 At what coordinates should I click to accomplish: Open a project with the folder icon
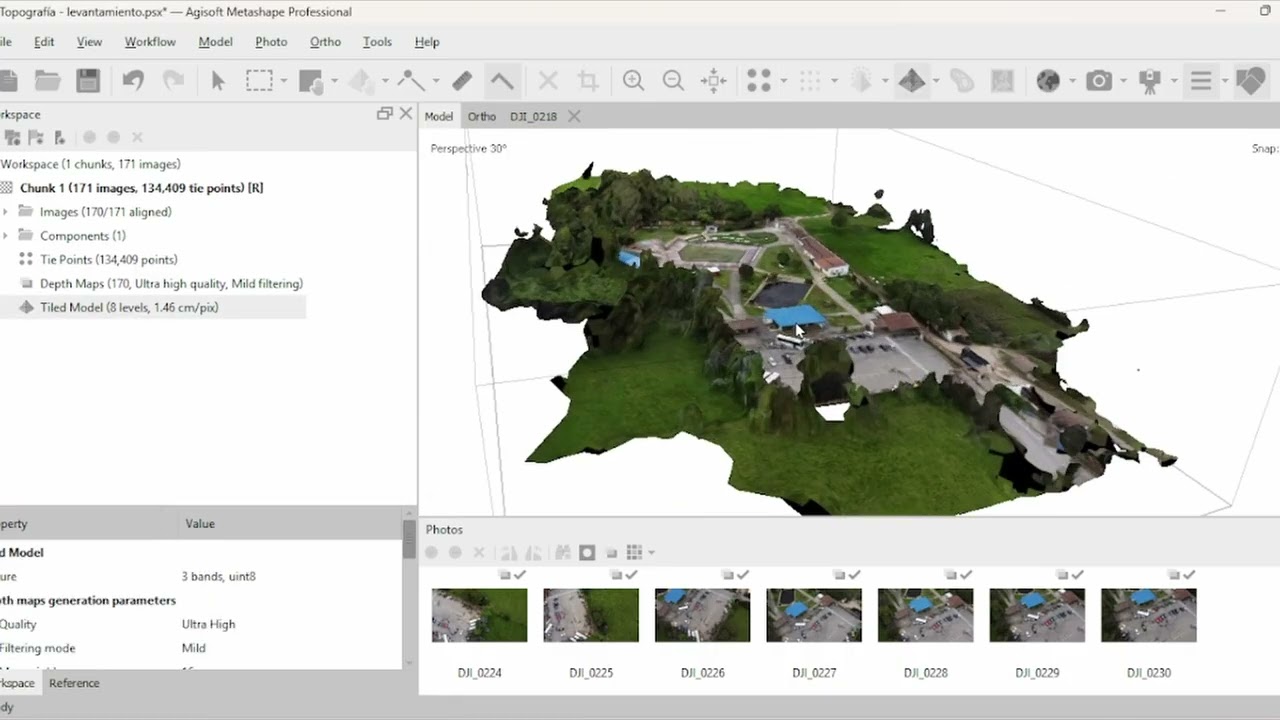(x=47, y=81)
